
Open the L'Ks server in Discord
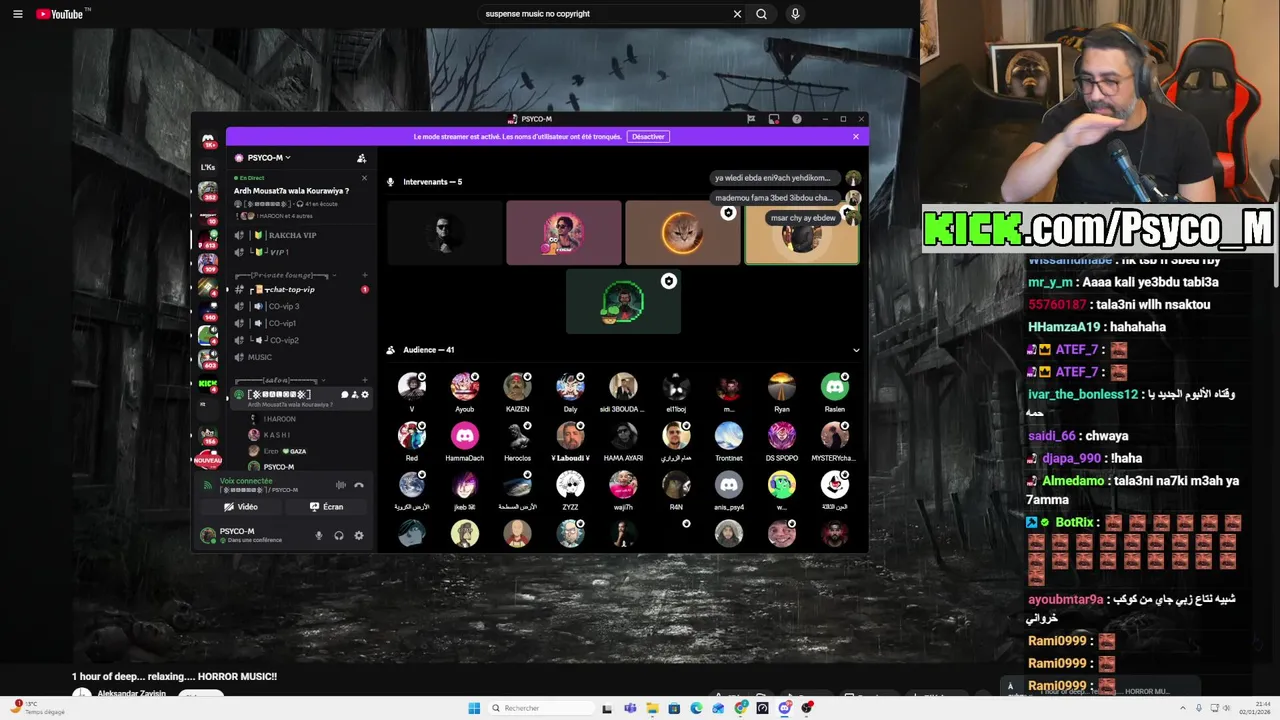click(208, 167)
